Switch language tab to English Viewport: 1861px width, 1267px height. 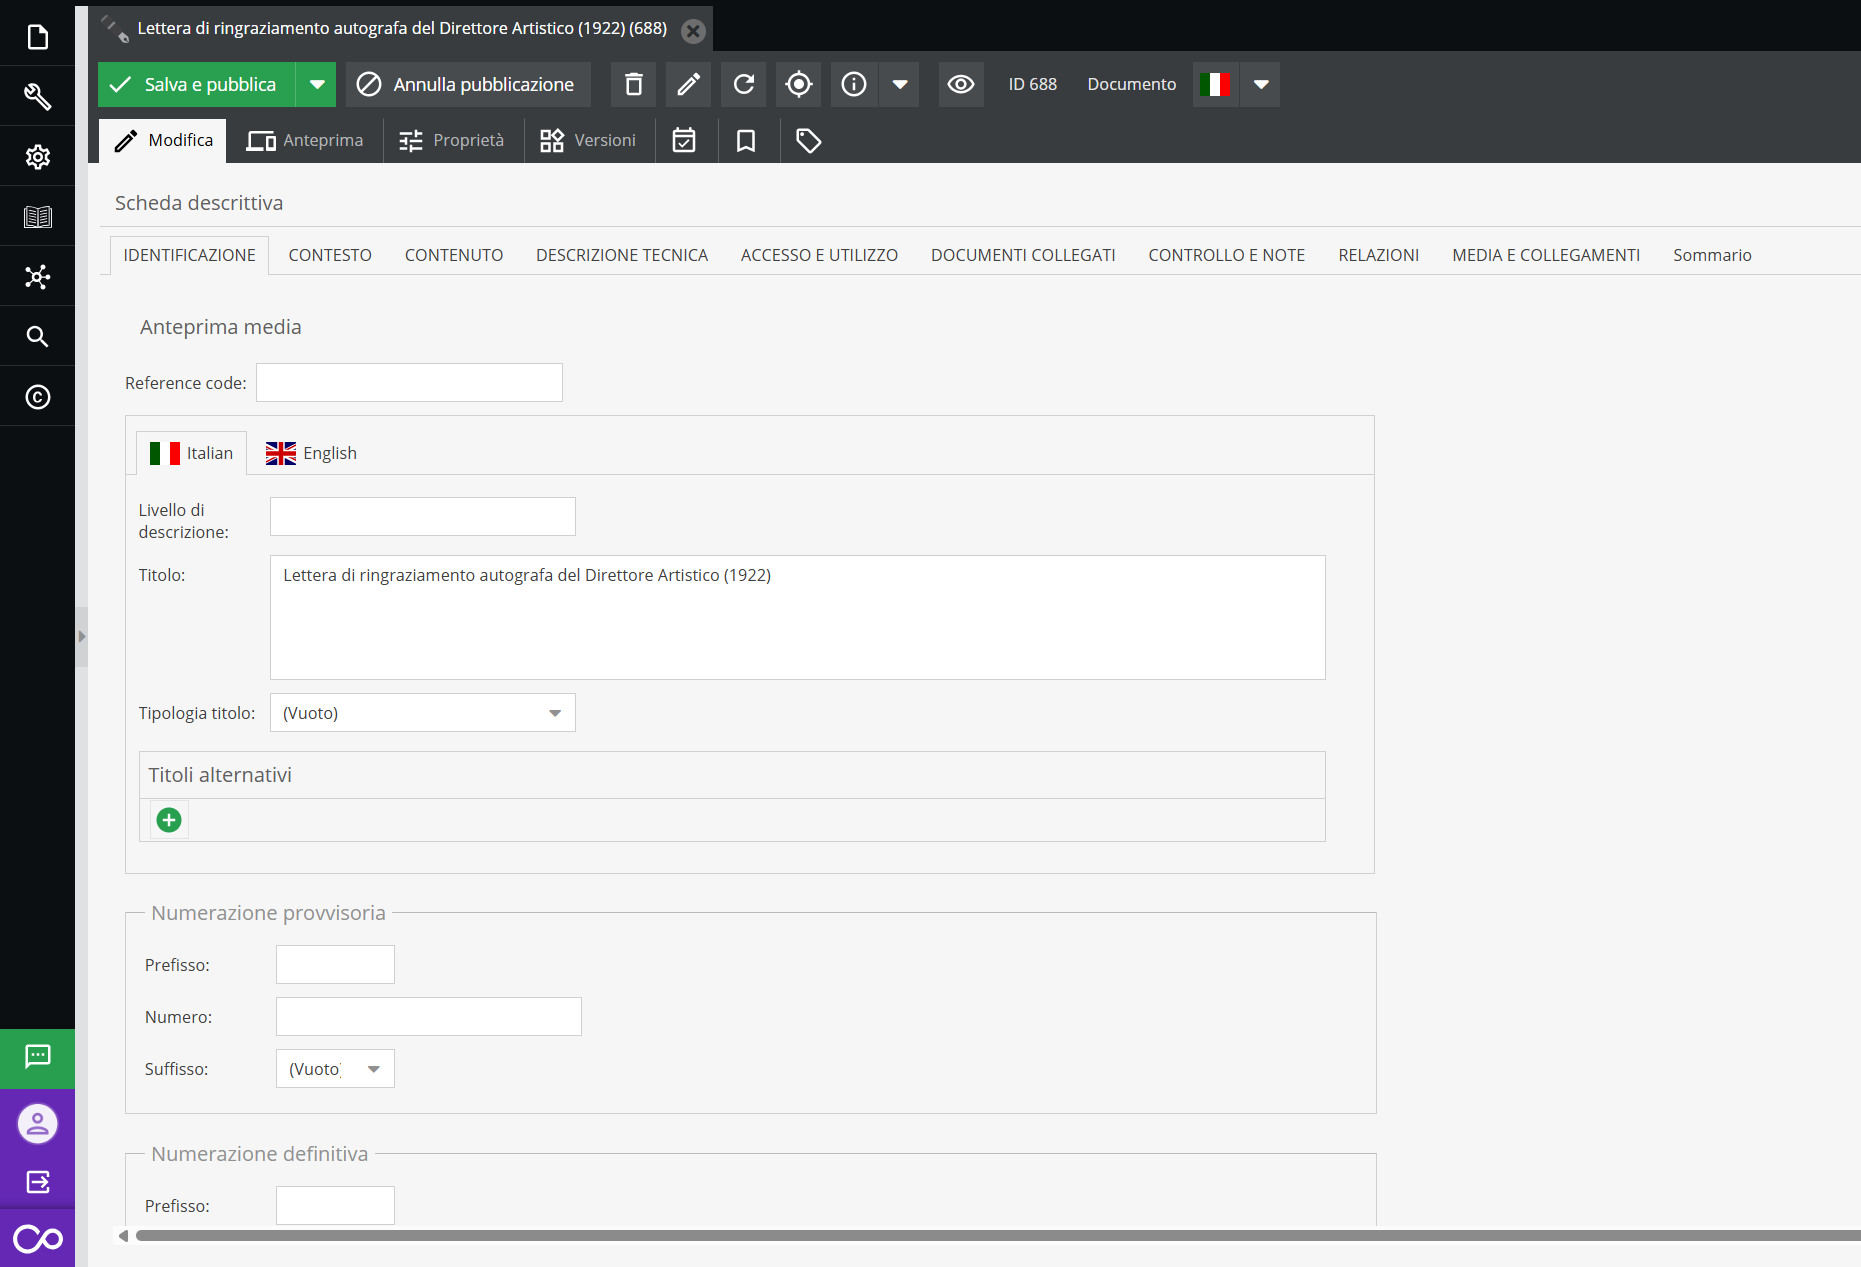pos(311,453)
